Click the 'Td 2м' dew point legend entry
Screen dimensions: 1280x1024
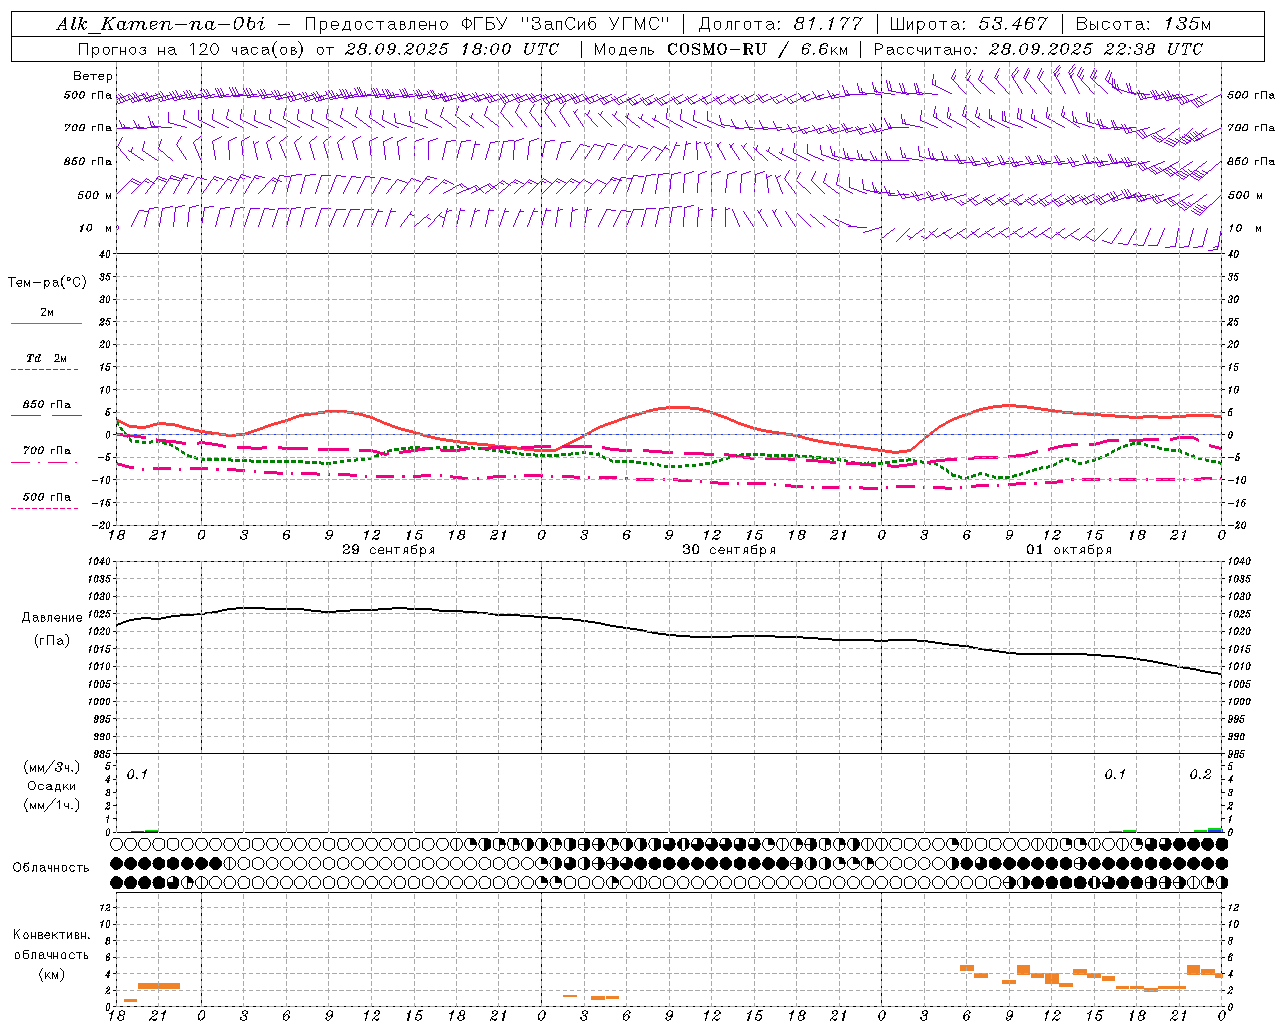47,358
